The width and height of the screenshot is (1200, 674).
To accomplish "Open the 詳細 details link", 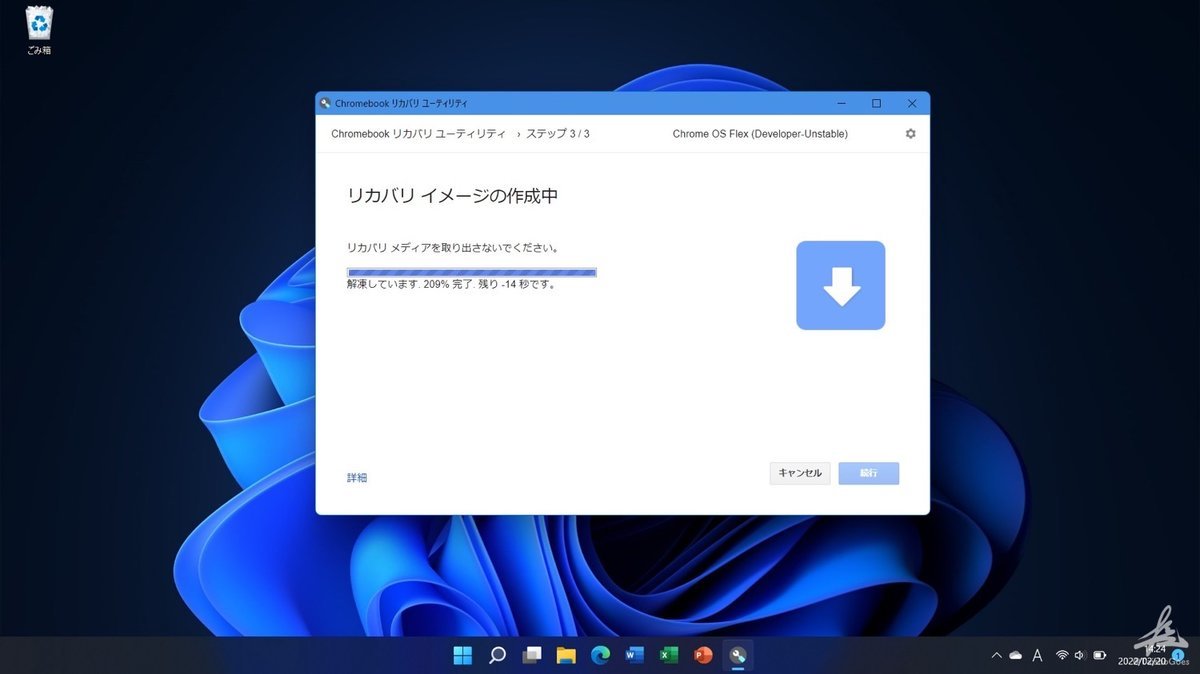I will pos(357,478).
